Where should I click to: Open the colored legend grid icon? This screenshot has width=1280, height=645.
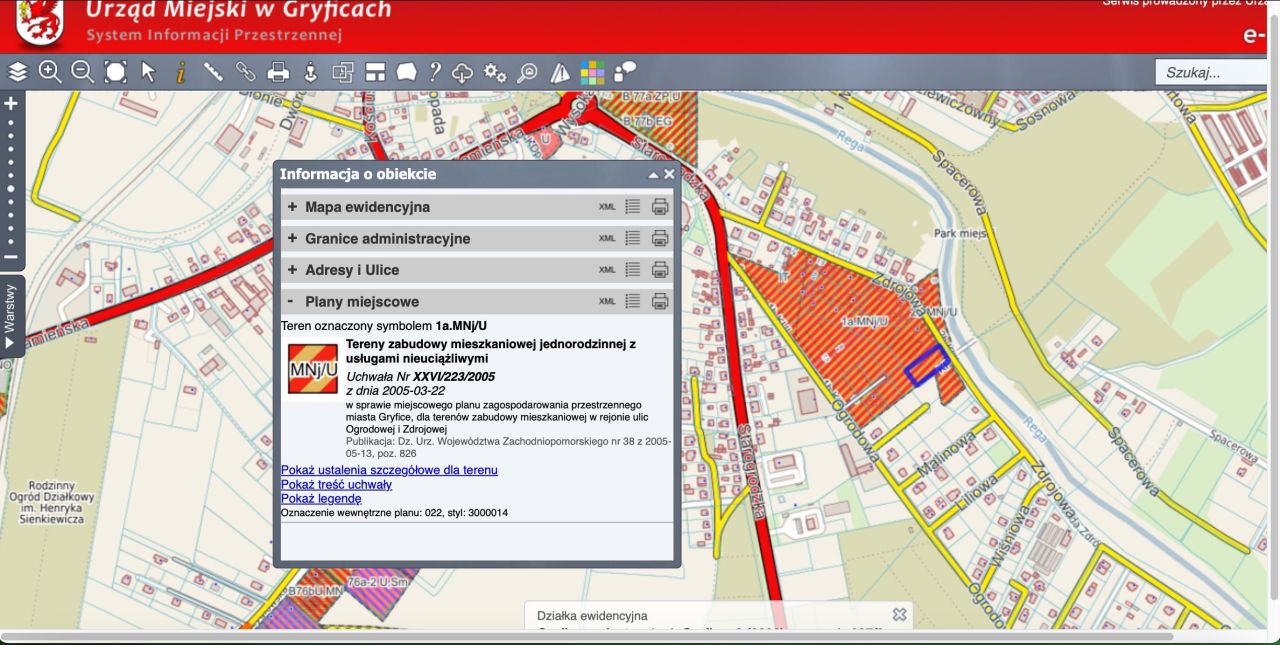pos(592,71)
